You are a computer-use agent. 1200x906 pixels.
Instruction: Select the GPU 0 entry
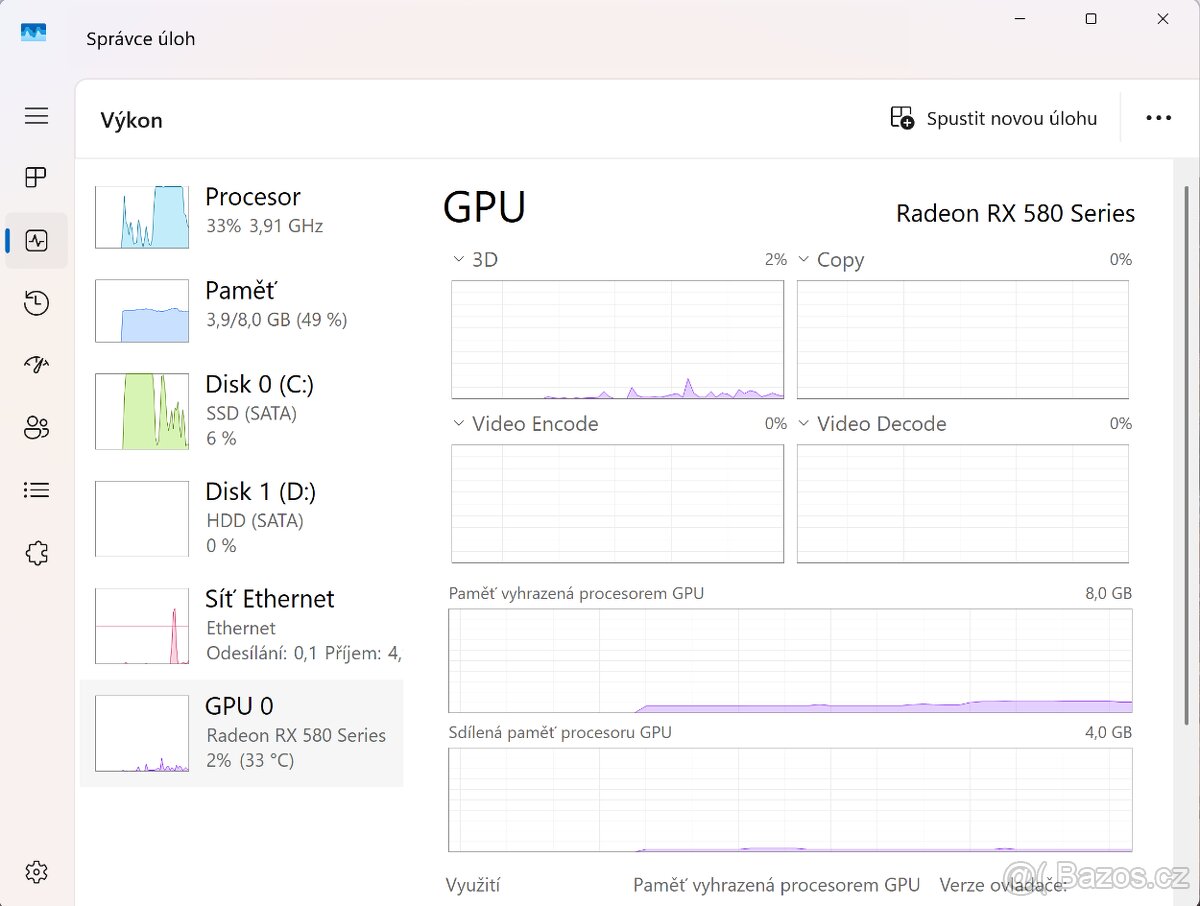point(240,732)
